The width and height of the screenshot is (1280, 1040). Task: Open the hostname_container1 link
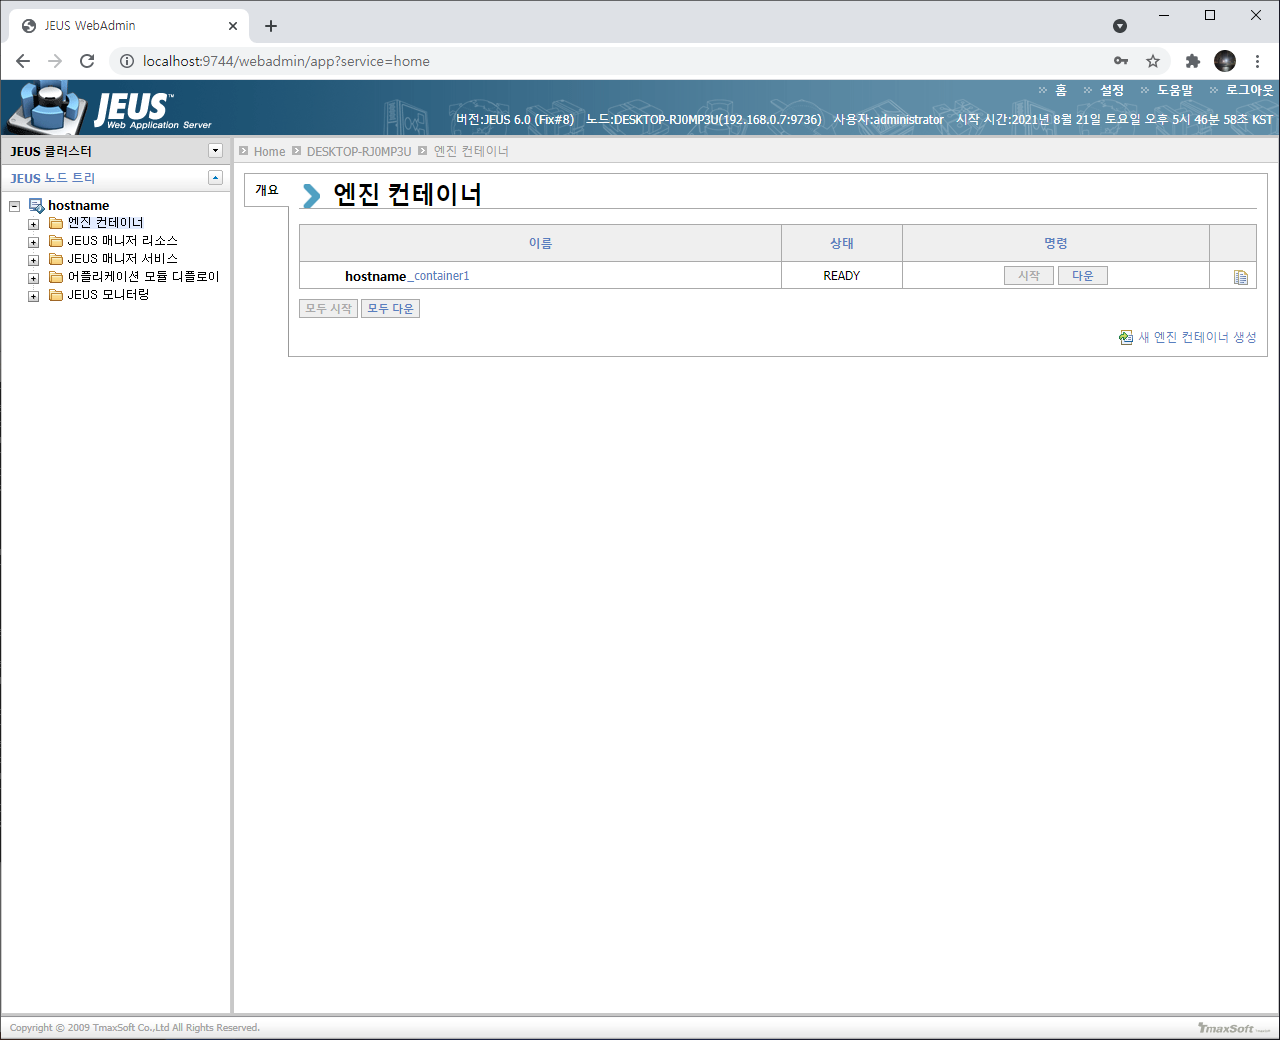407,276
